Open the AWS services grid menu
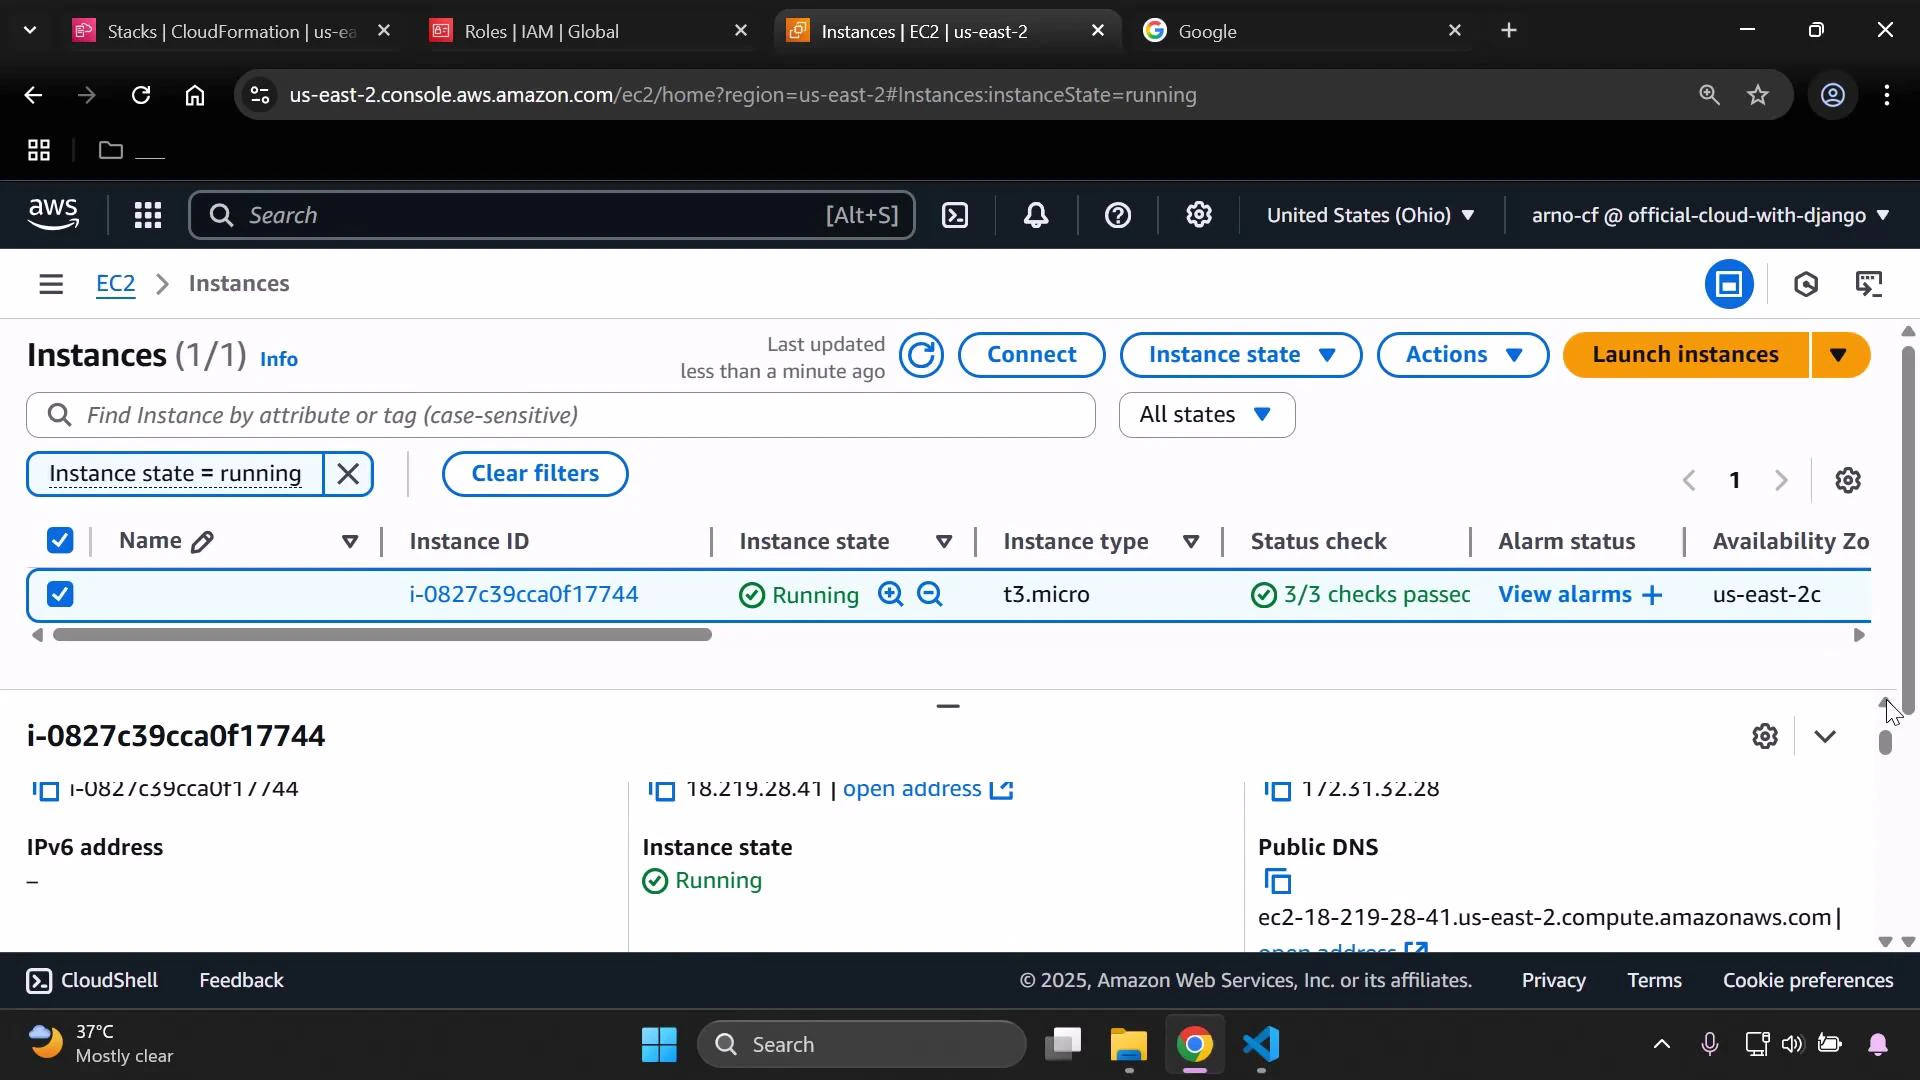 coord(147,215)
